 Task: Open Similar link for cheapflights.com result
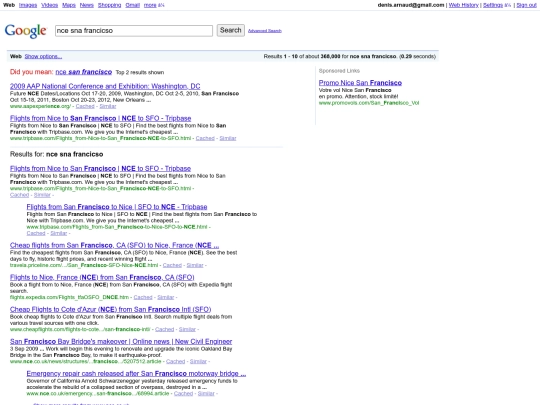(x=187, y=329)
